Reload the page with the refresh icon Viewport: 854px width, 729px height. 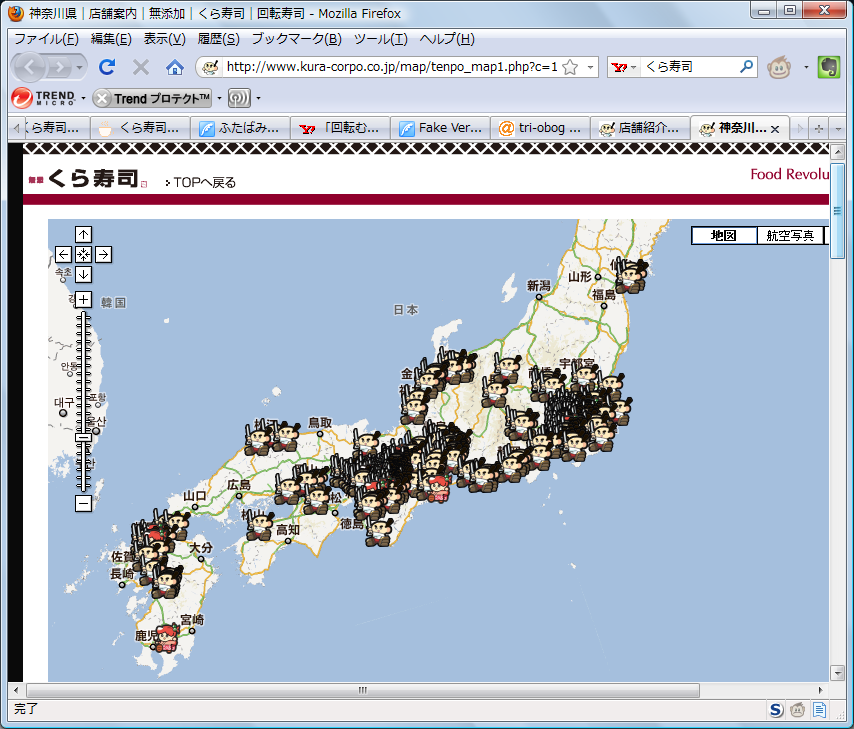[x=107, y=67]
